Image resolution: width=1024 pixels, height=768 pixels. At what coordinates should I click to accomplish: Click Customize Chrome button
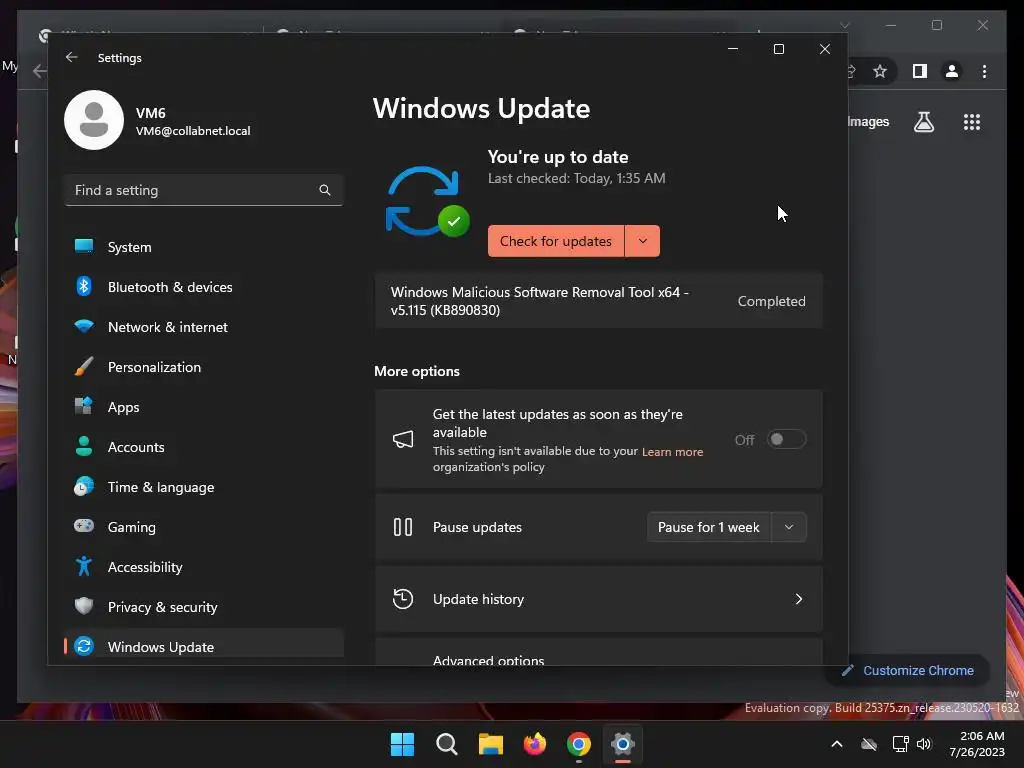coord(908,670)
